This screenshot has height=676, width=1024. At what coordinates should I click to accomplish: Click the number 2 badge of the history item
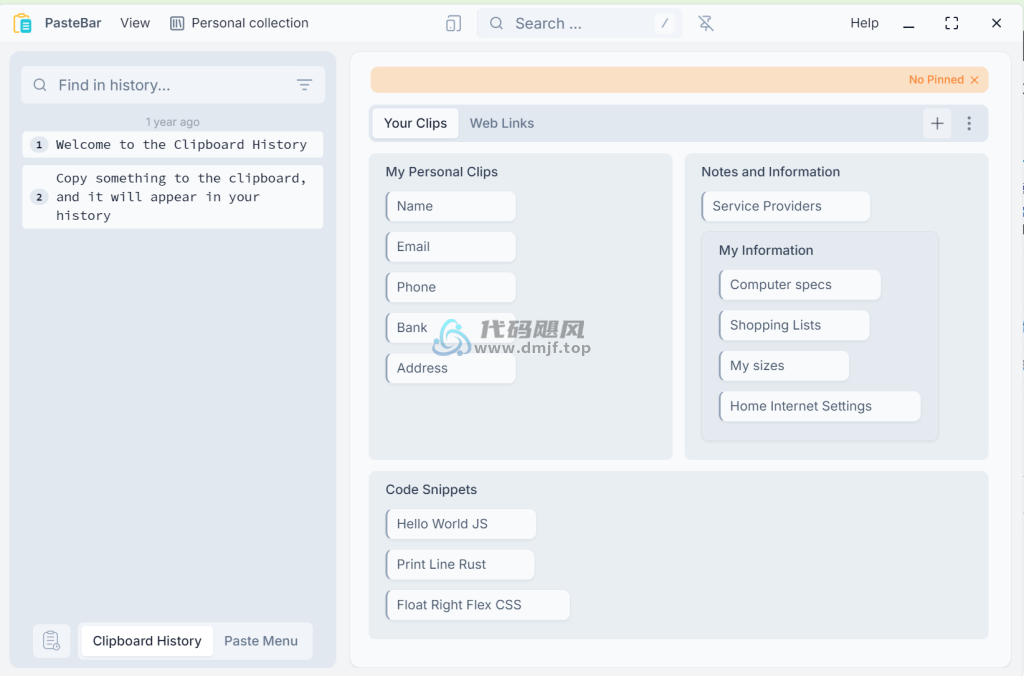click(39, 197)
